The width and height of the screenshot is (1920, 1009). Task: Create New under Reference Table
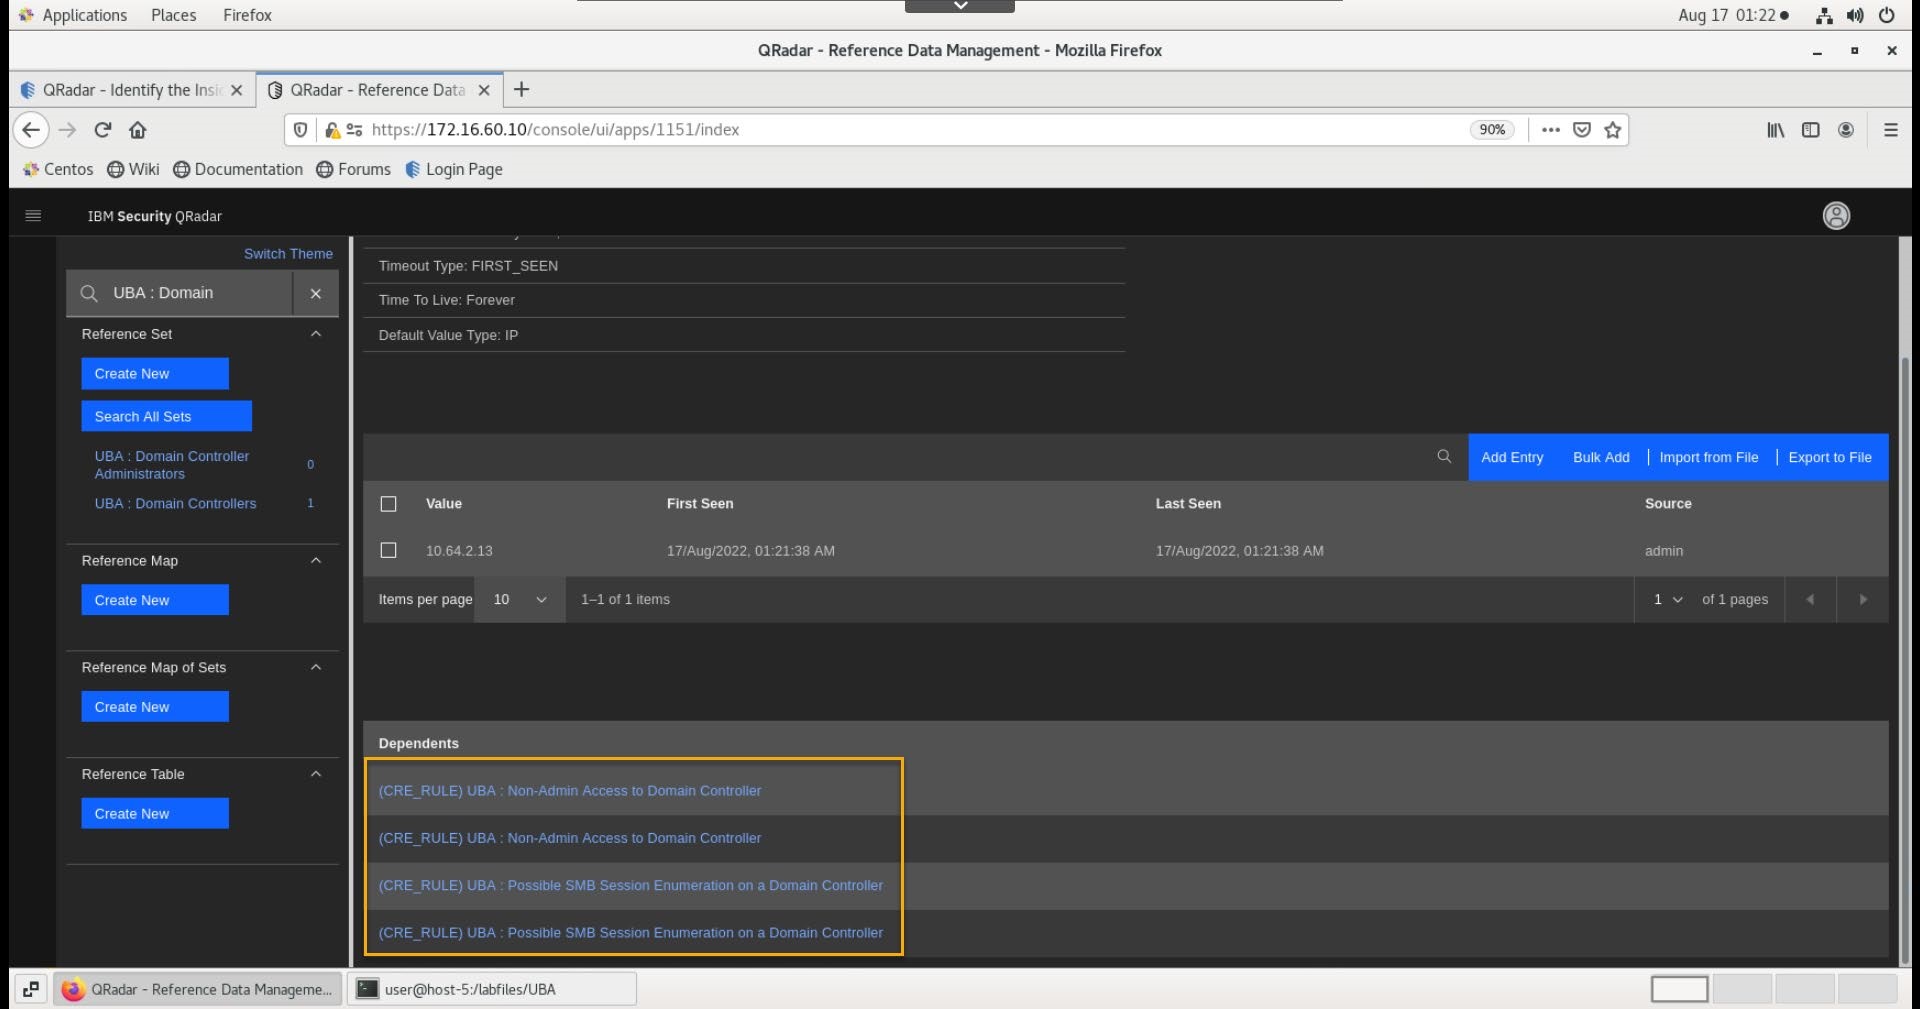pyautogui.click(x=155, y=813)
